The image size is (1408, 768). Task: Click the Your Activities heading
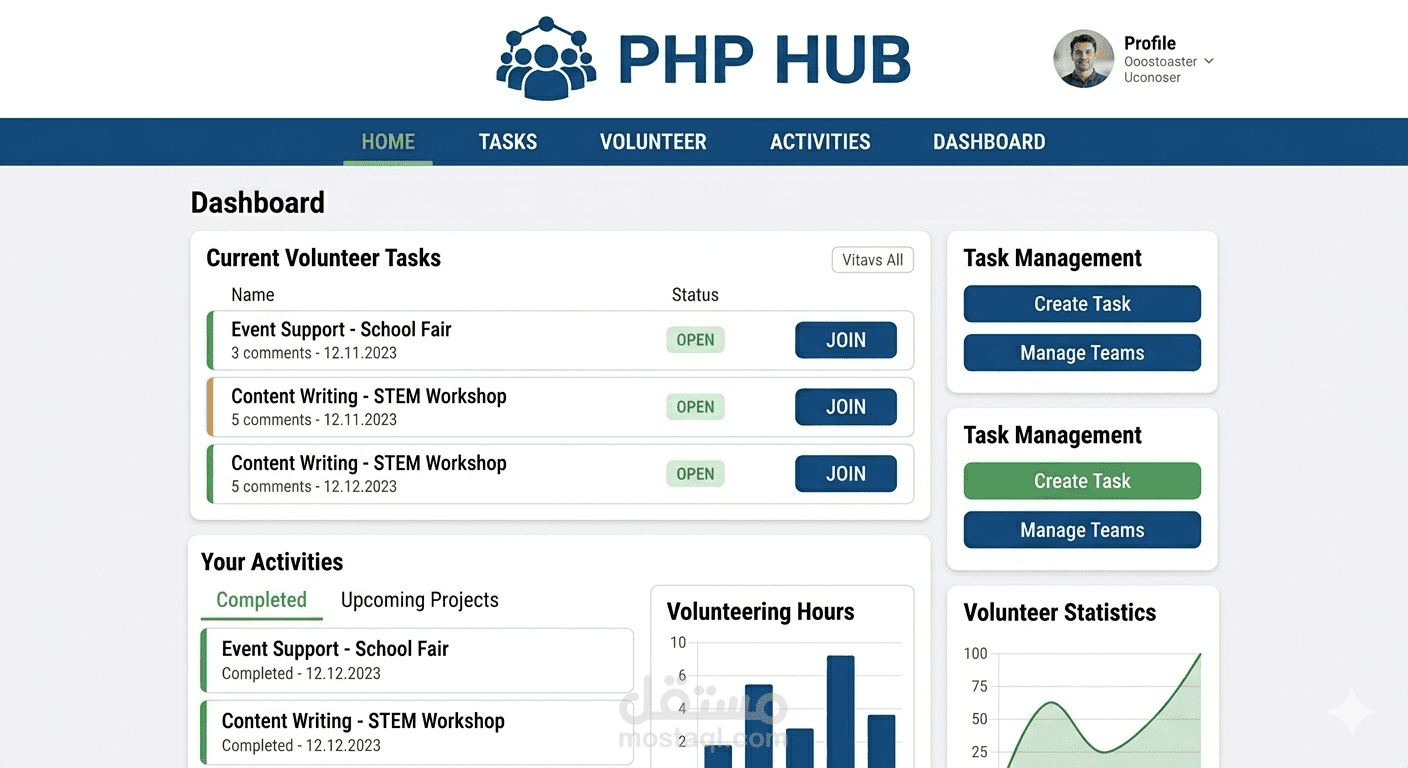click(x=272, y=562)
